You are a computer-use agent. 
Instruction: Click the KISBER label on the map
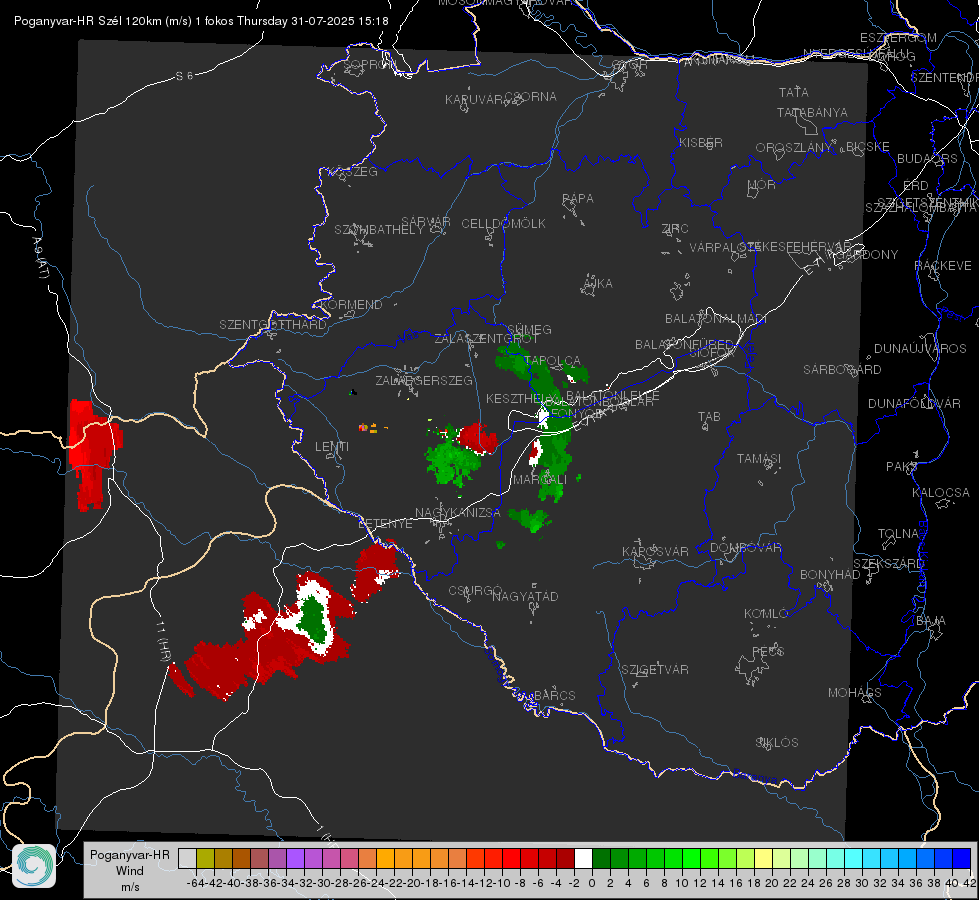point(701,142)
